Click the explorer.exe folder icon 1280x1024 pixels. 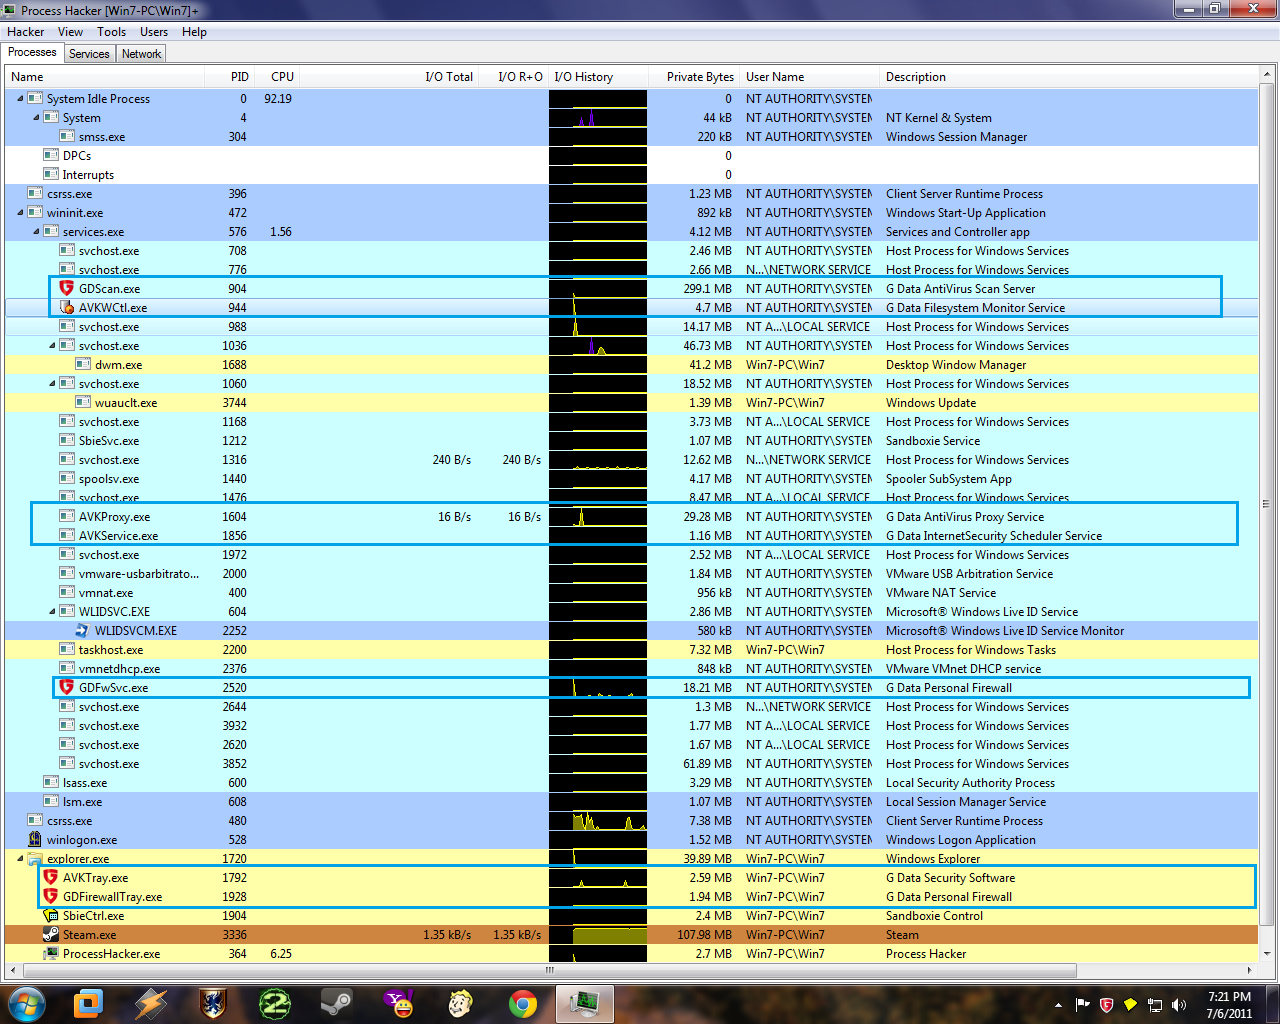(x=35, y=858)
